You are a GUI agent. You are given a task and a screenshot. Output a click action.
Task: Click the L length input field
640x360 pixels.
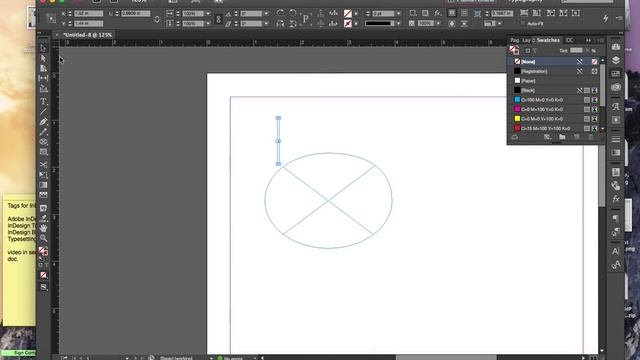[x=136, y=13]
